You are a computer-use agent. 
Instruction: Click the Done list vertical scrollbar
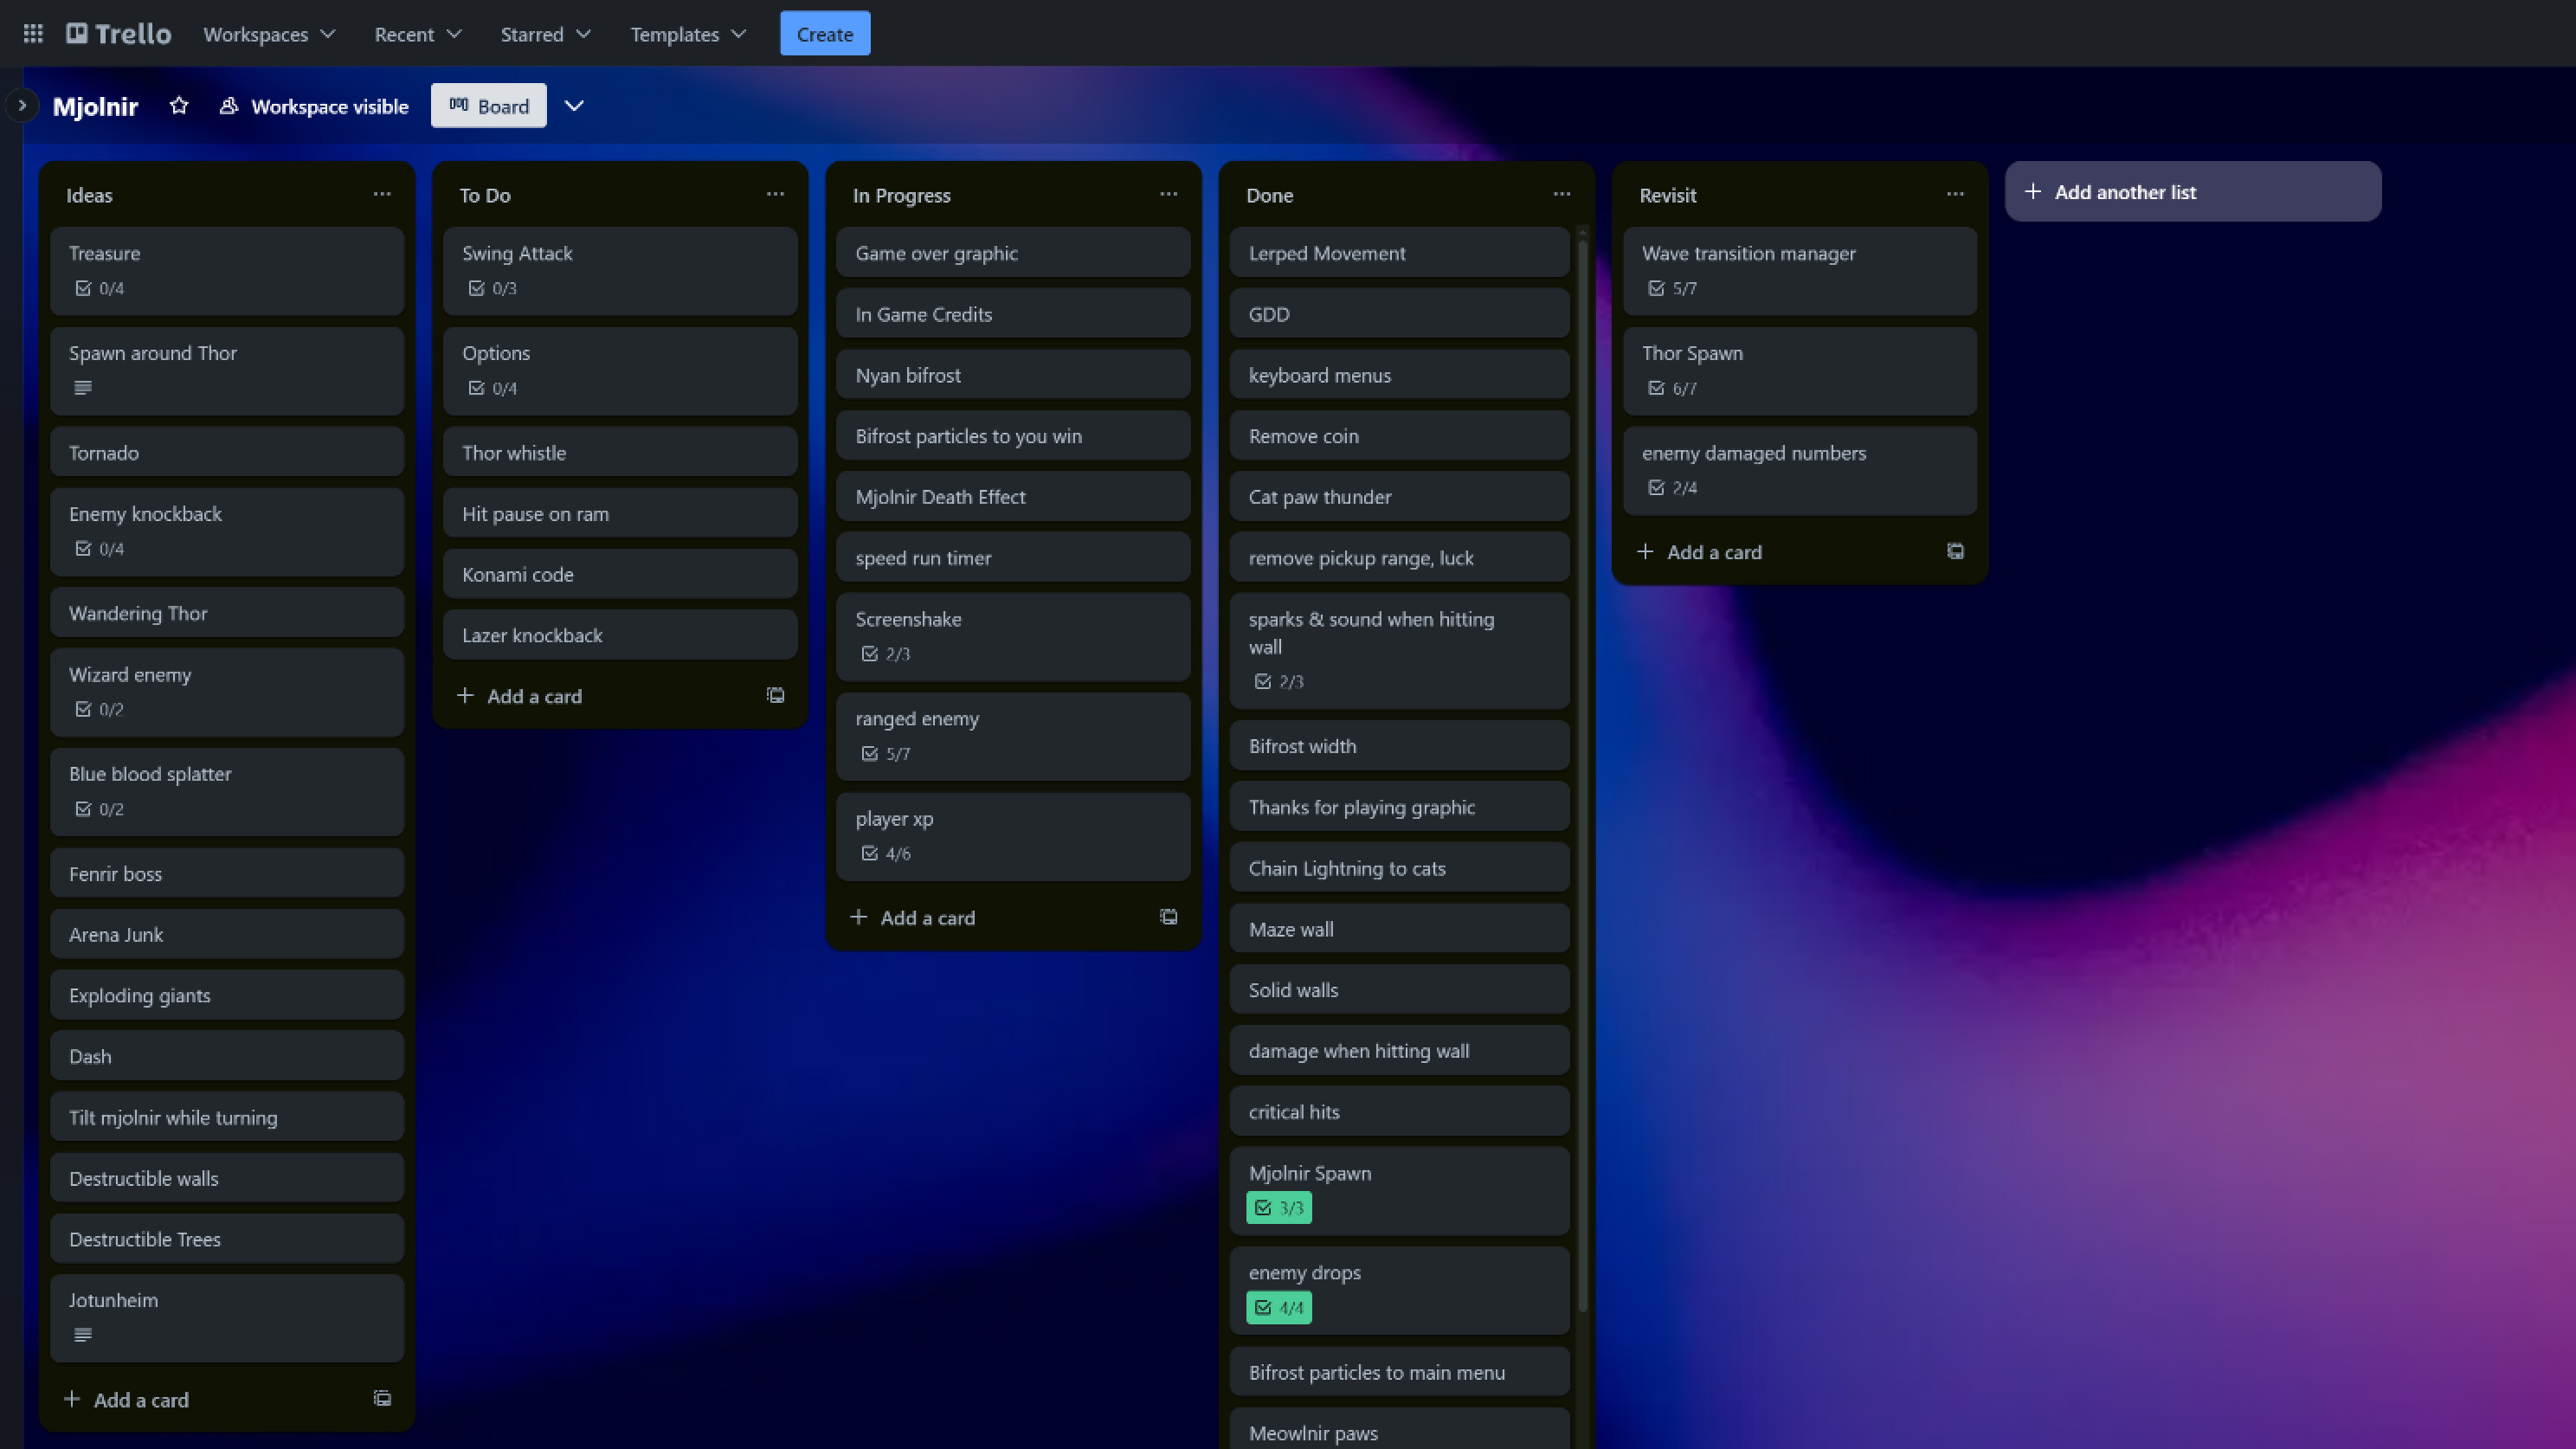(1582, 770)
